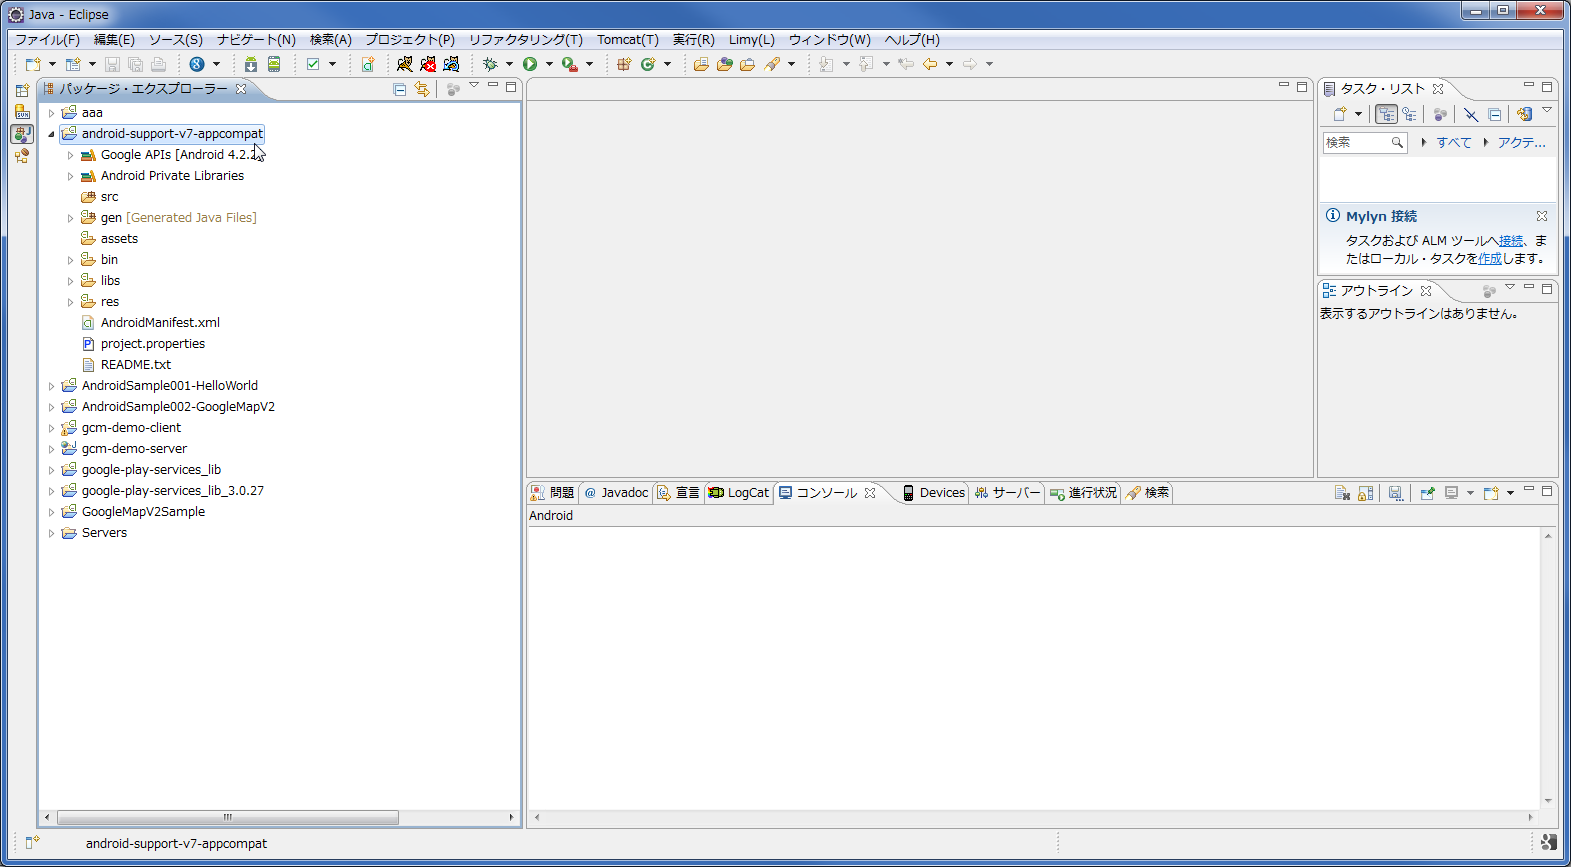Open the Run button dropdown arrow
The width and height of the screenshot is (1571, 867).
(x=549, y=64)
